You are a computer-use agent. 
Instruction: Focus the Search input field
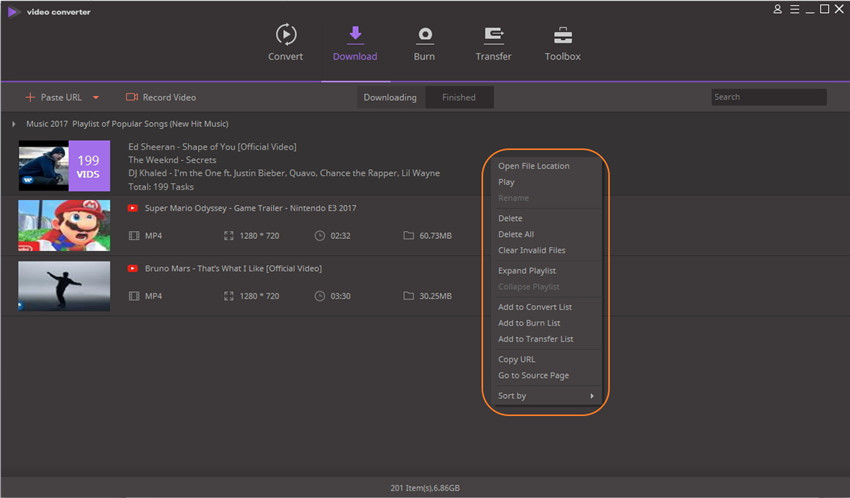click(x=769, y=97)
